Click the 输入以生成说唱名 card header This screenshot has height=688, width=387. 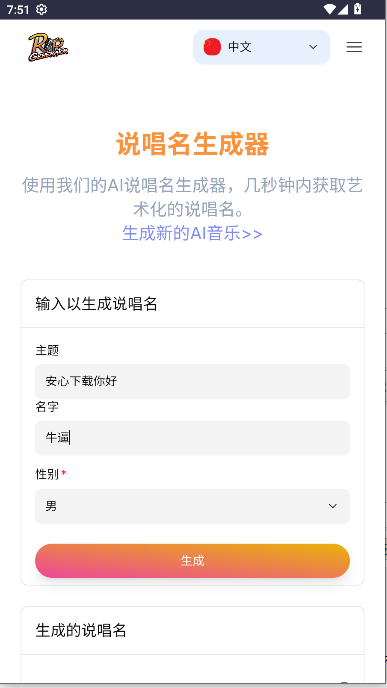click(192, 304)
